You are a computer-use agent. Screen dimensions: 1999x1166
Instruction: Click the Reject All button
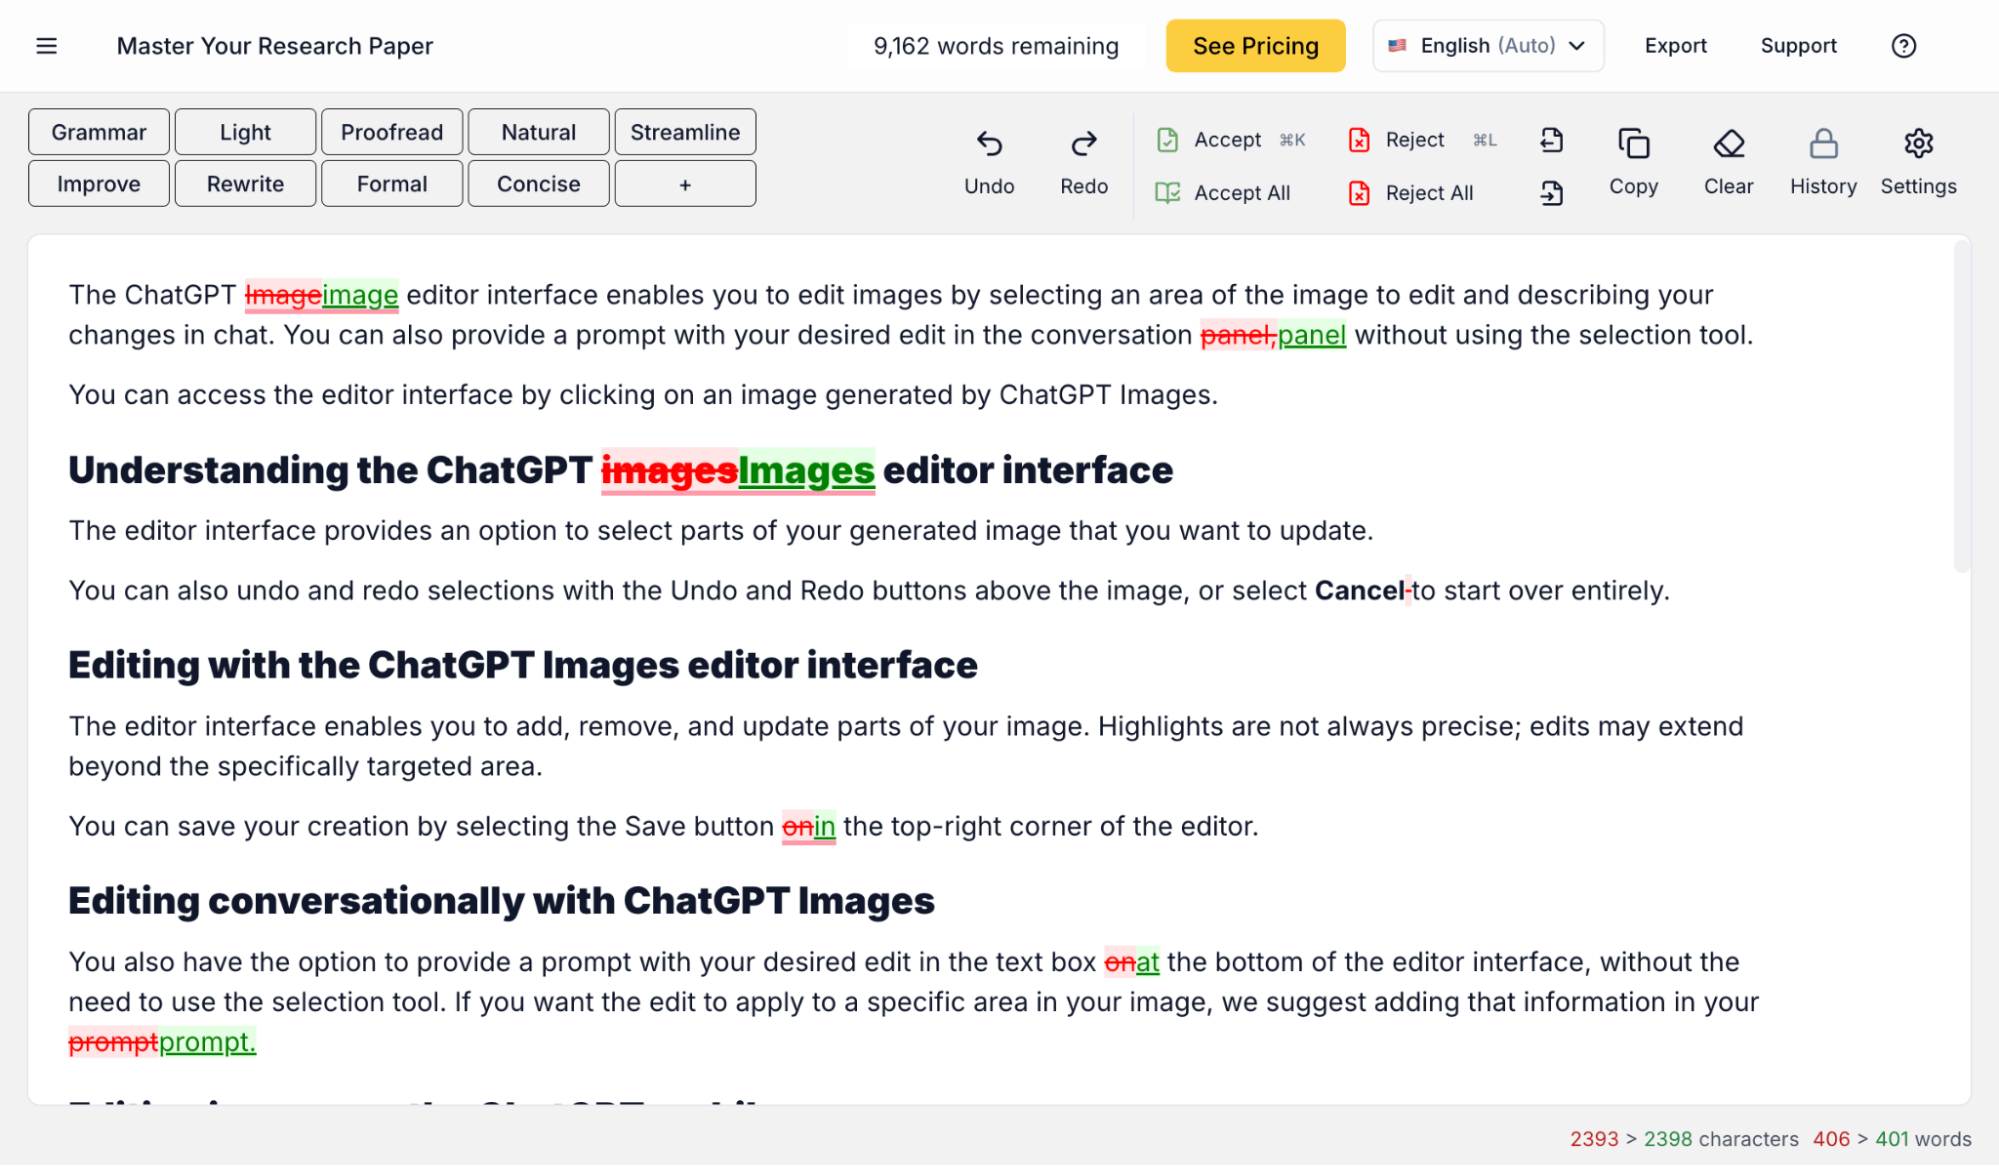pos(1411,193)
